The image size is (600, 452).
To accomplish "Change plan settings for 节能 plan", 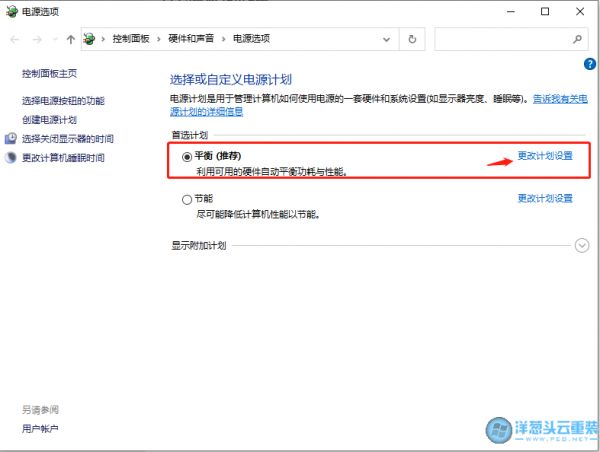I will tap(545, 198).
